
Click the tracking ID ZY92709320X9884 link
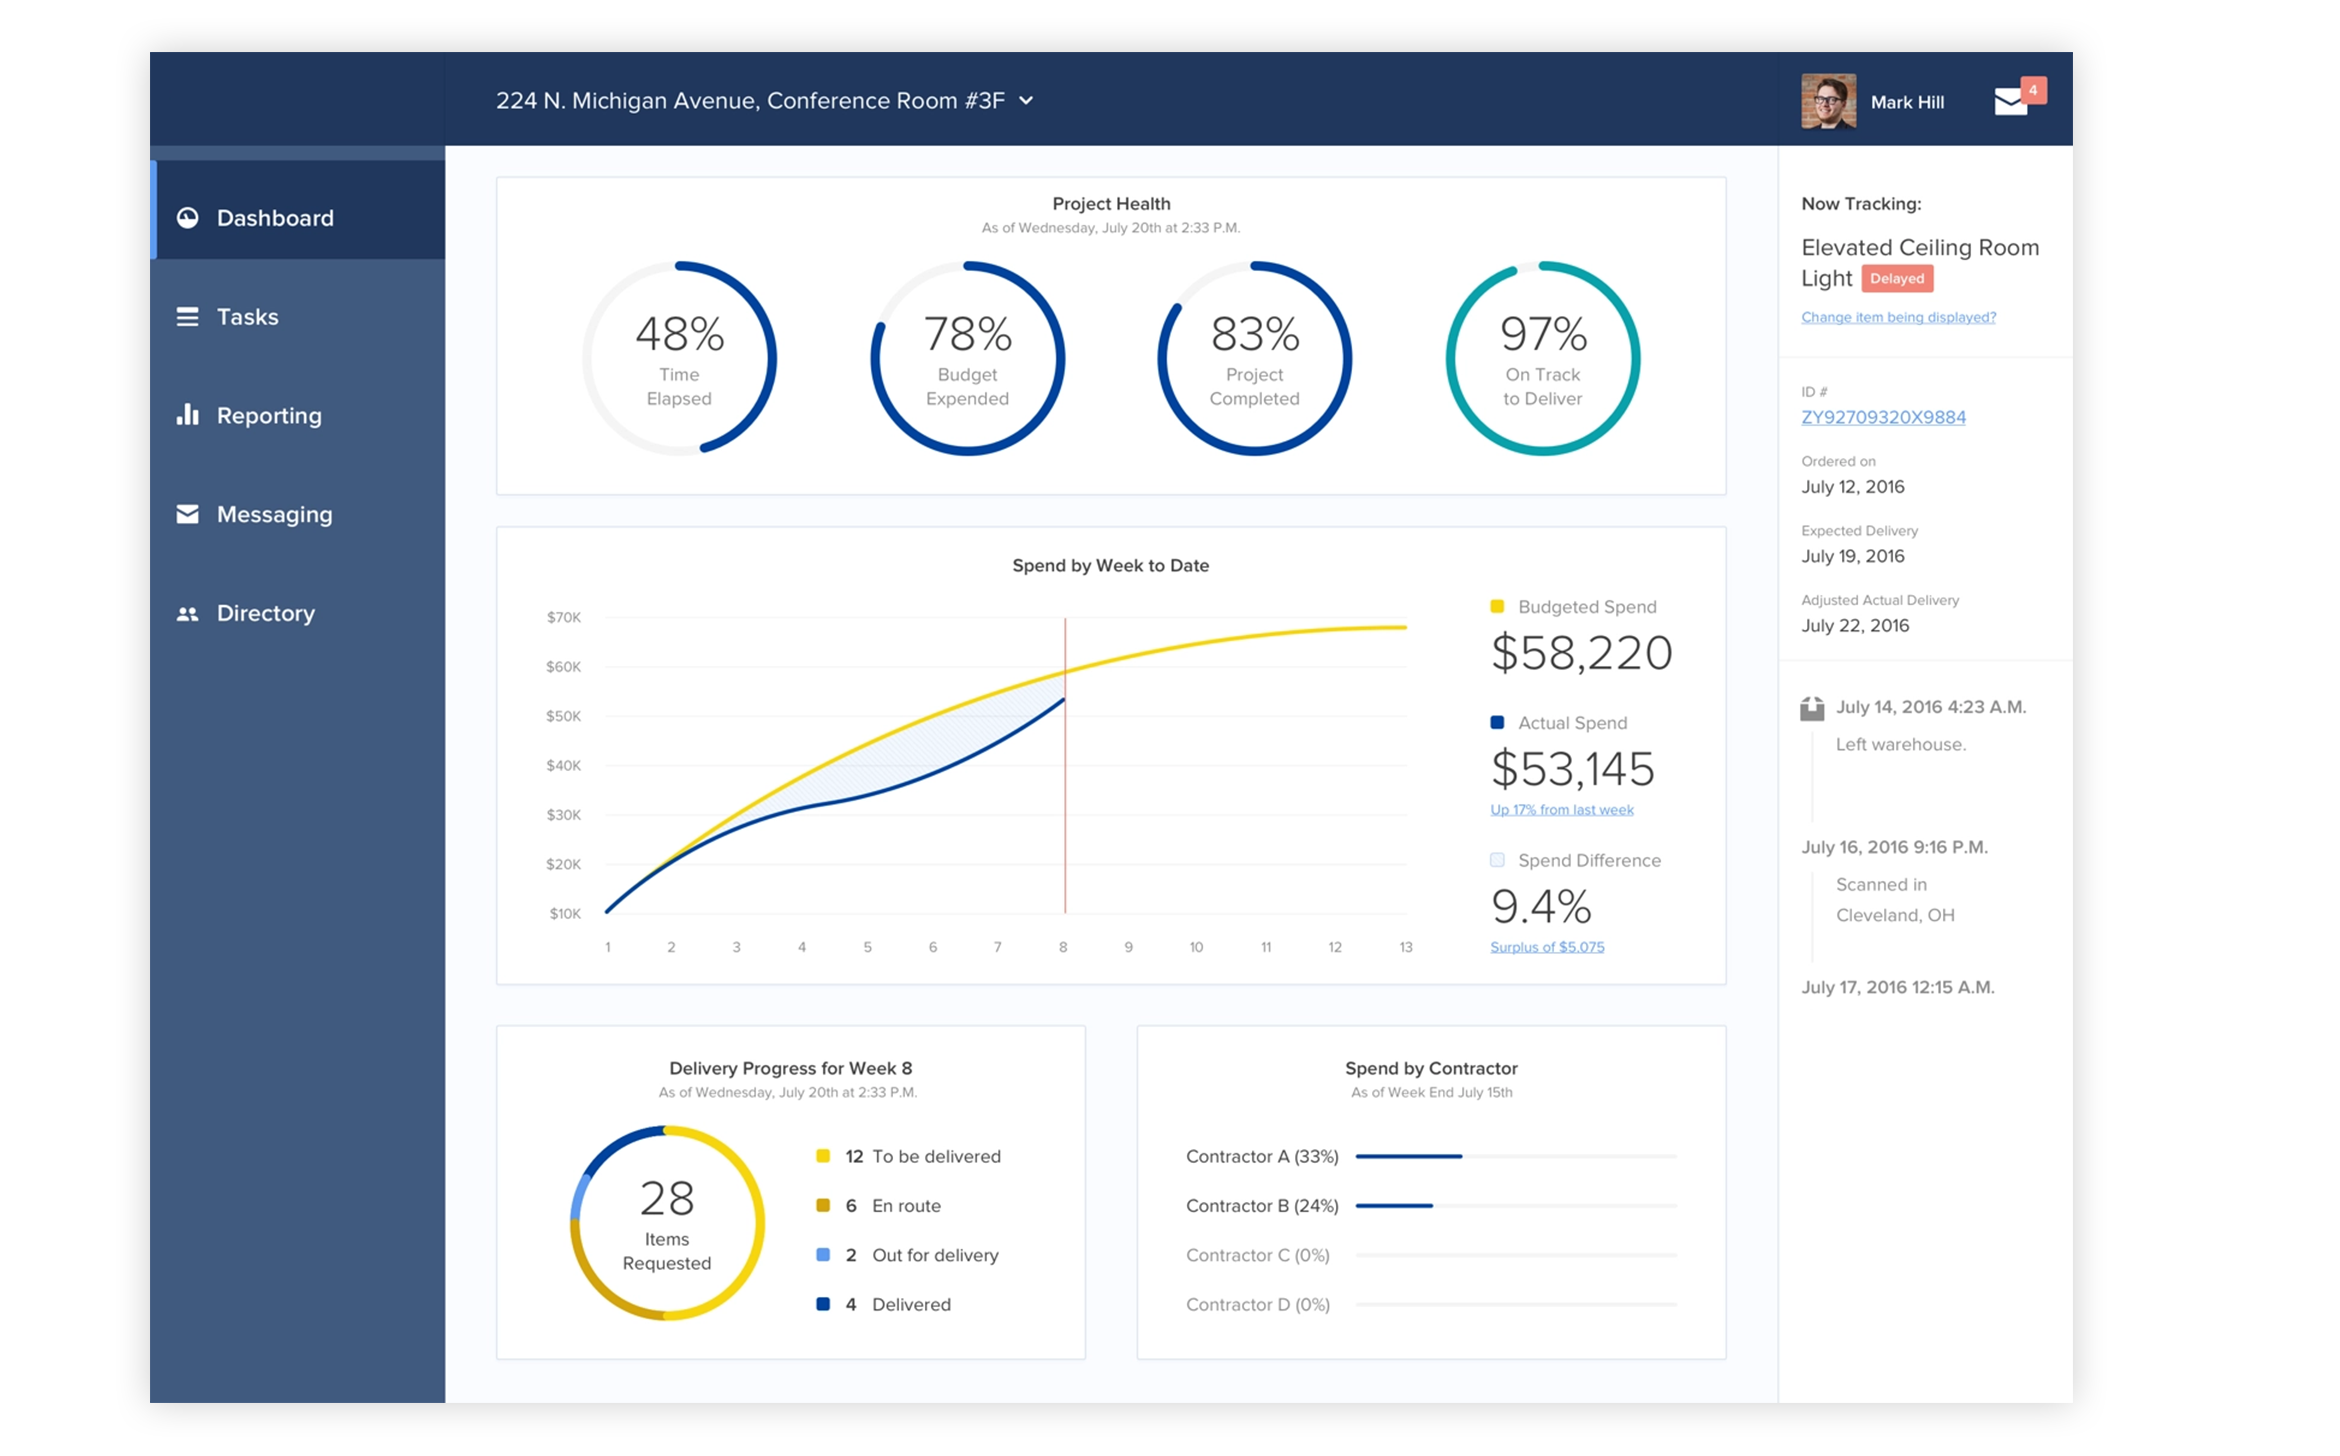coord(1883,417)
